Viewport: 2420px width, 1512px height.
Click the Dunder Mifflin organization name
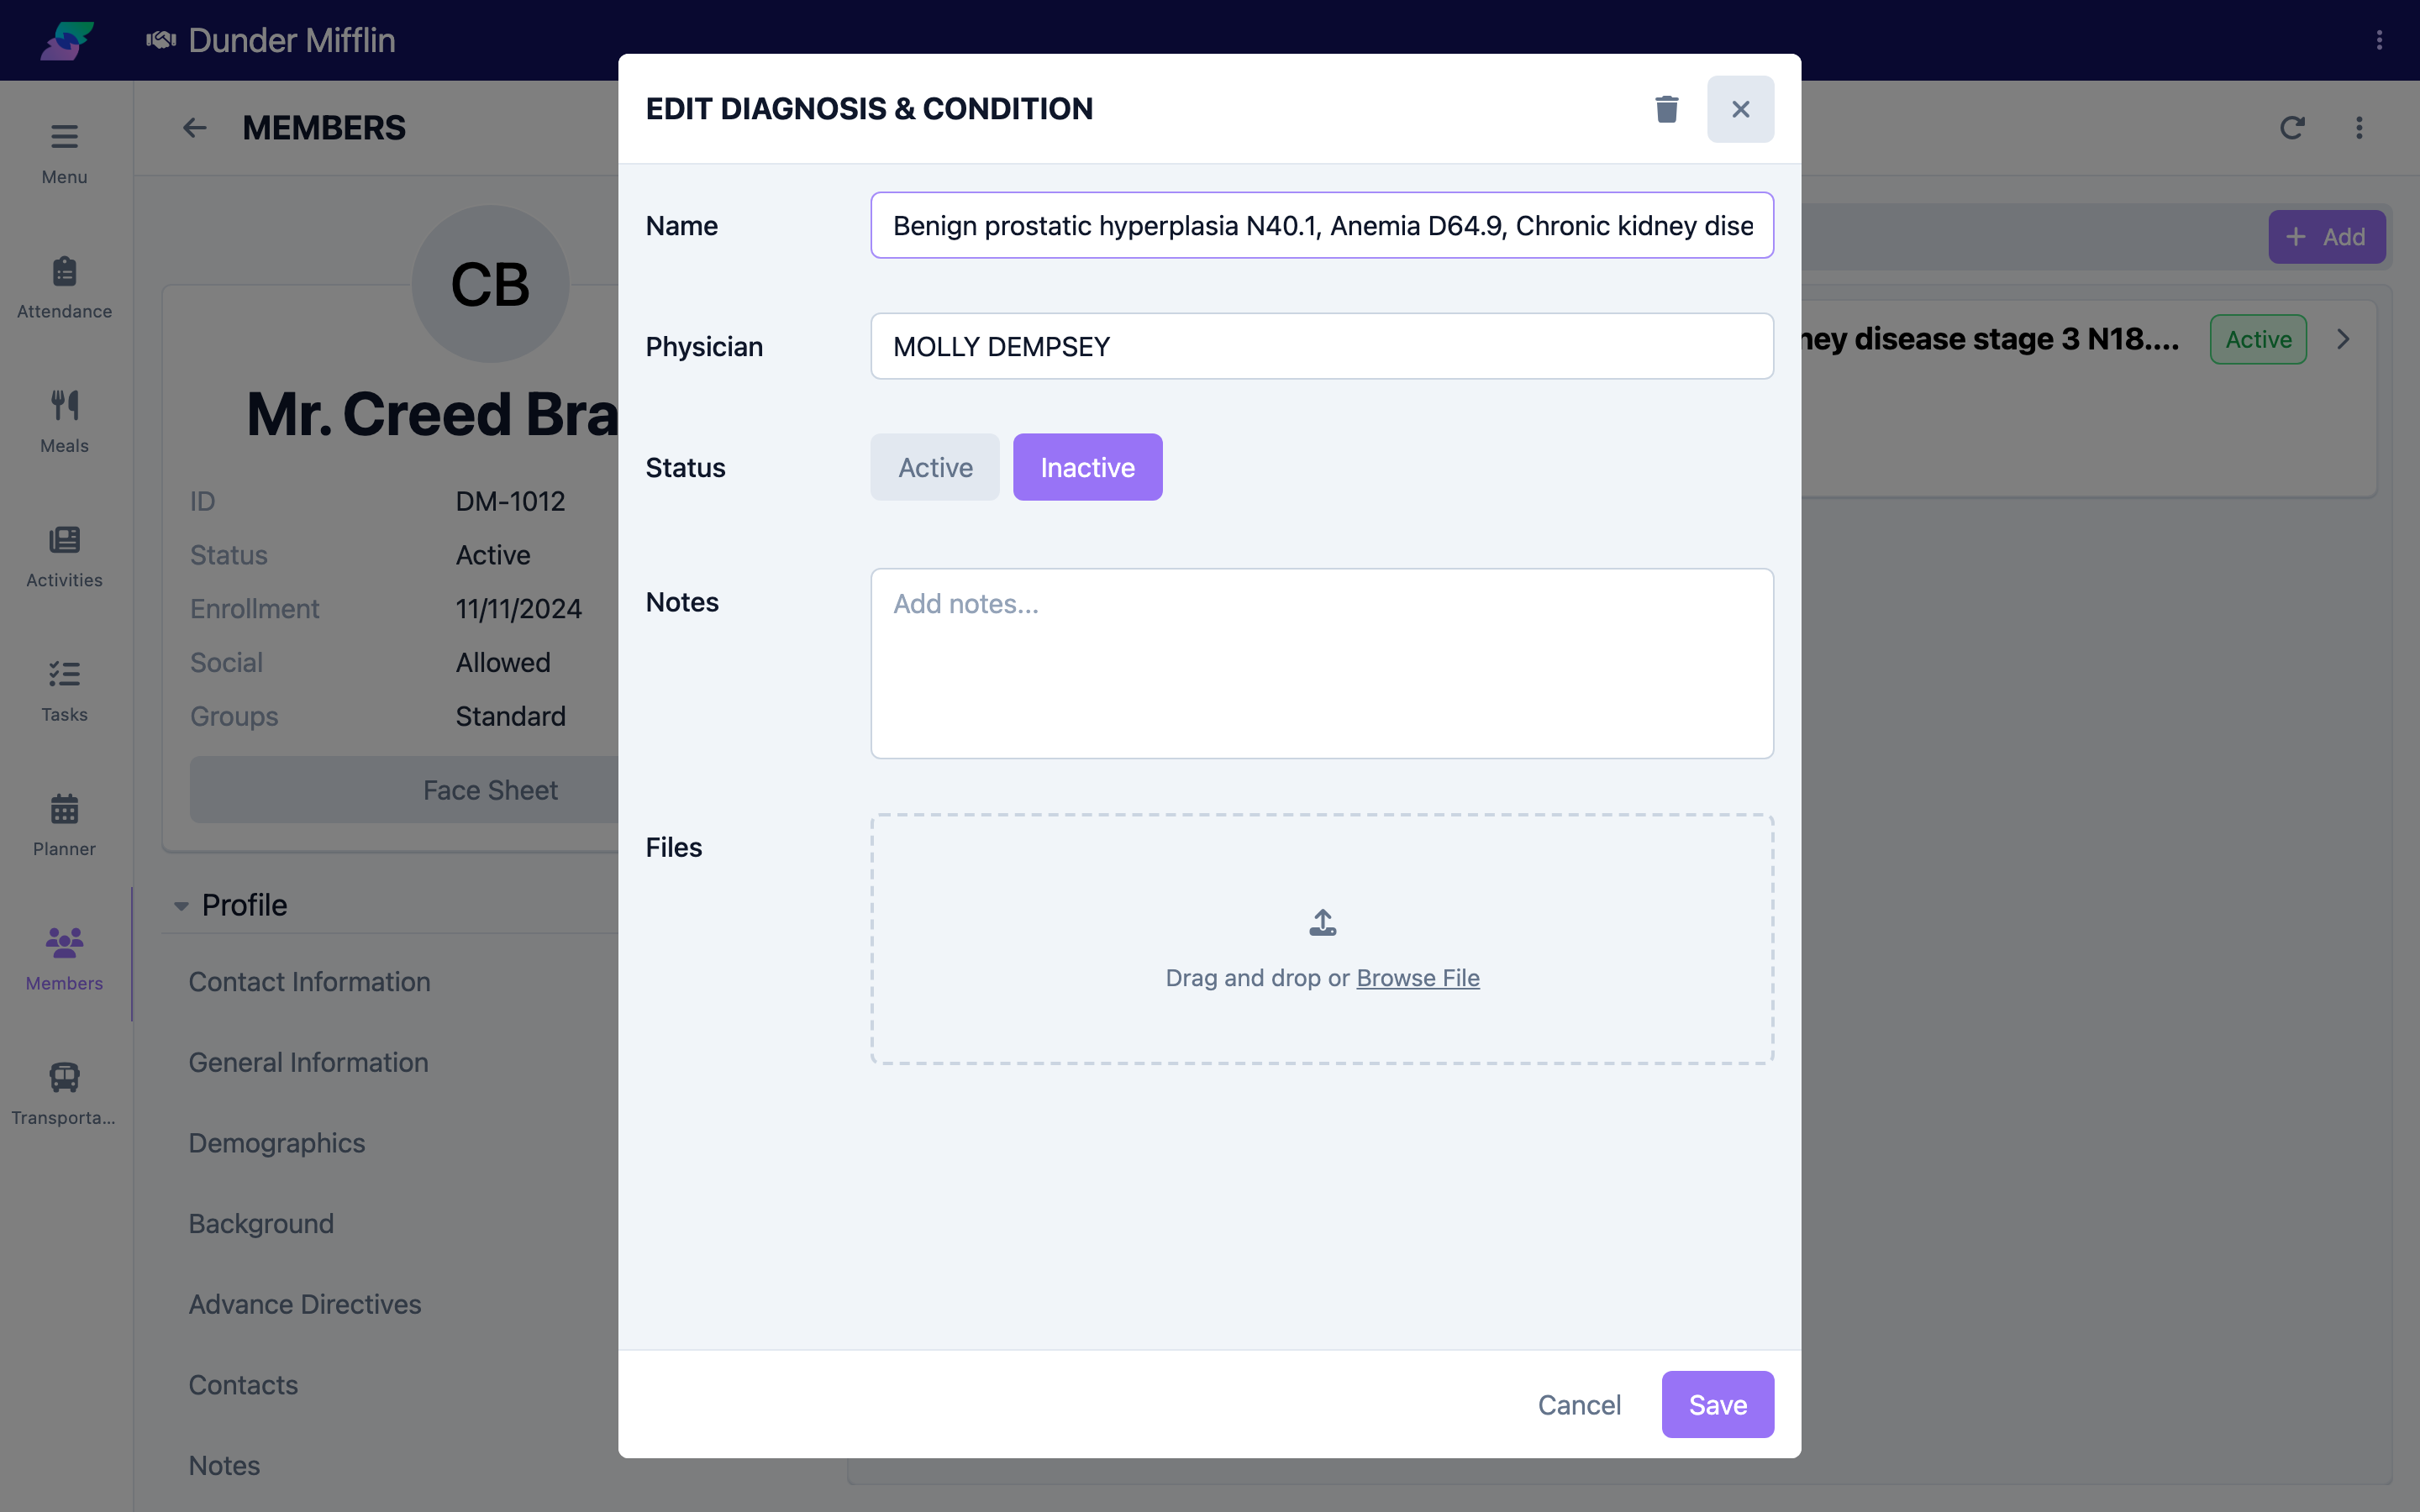coord(291,40)
